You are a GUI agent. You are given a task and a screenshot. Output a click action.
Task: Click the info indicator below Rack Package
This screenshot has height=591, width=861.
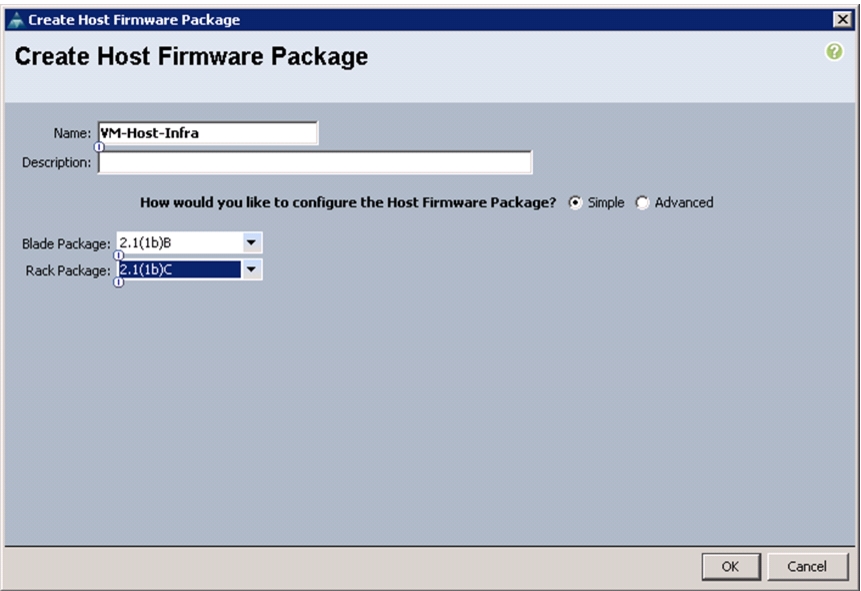click(118, 282)
